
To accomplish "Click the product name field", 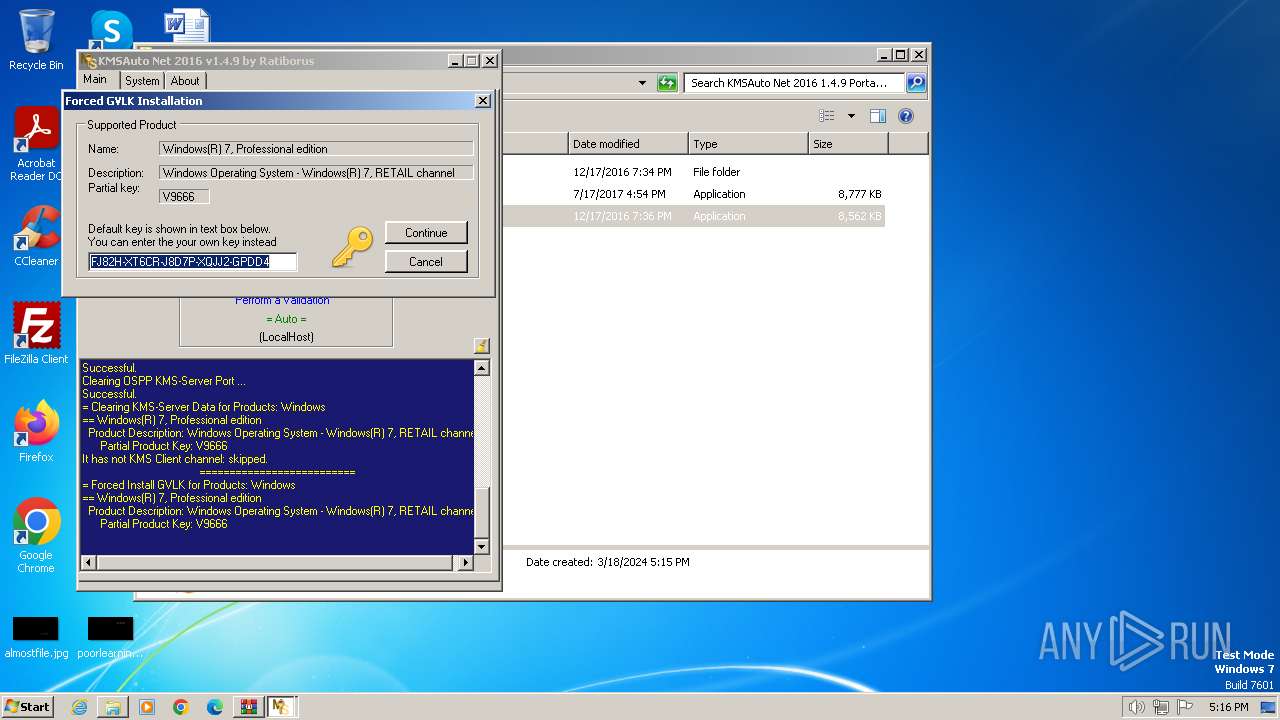I will (316, 149).
